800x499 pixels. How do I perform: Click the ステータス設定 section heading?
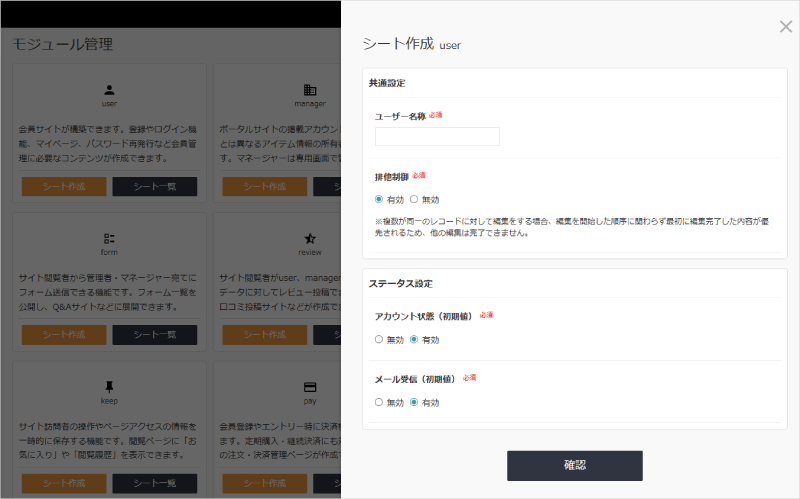401,284
